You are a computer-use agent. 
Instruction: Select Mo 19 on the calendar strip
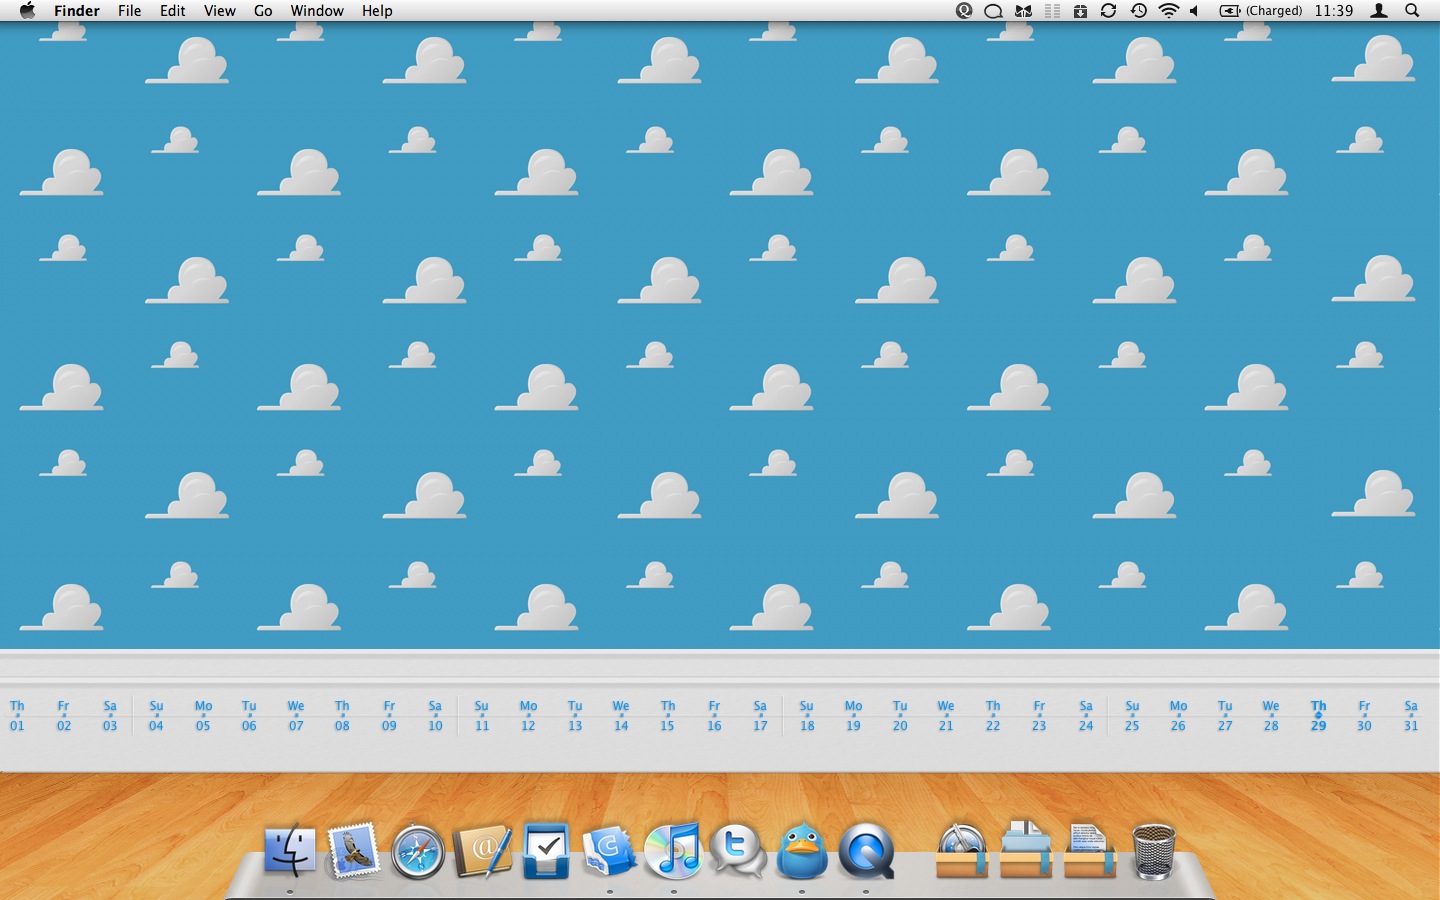tap(853, 716)
